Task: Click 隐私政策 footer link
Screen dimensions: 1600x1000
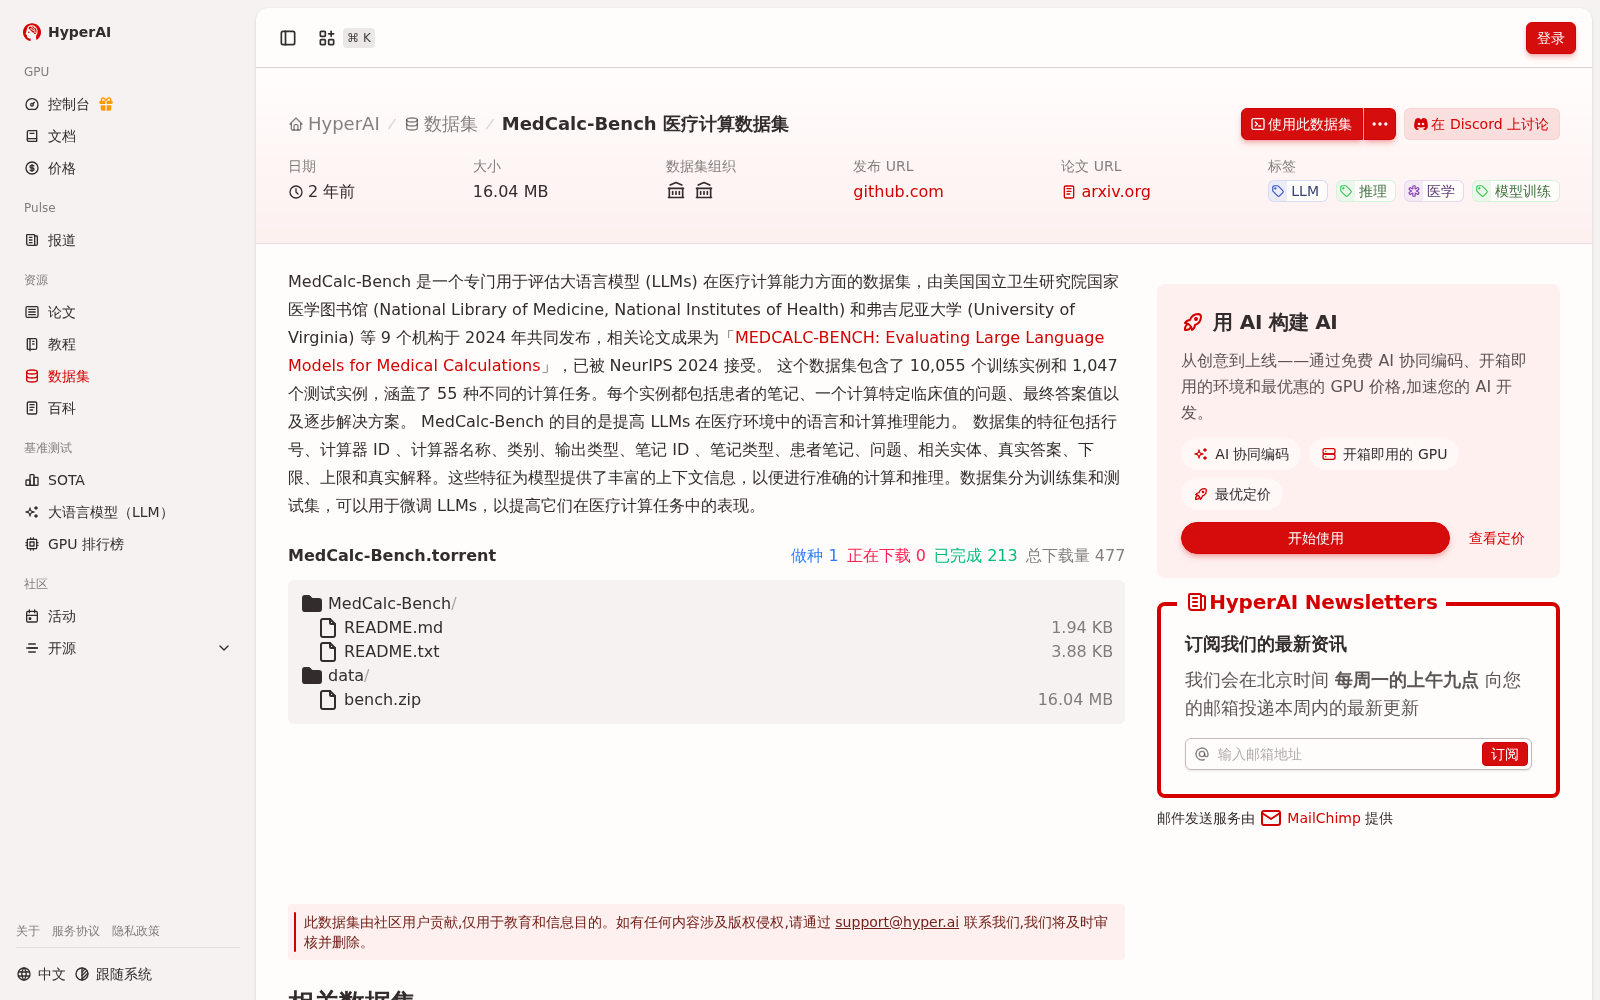Action: (136, 931)
